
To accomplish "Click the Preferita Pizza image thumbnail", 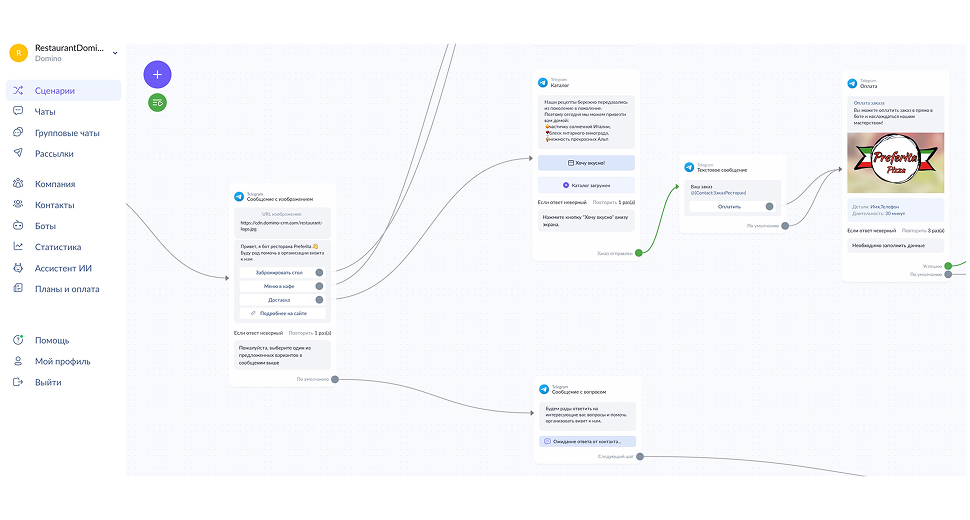I will 895,164.
